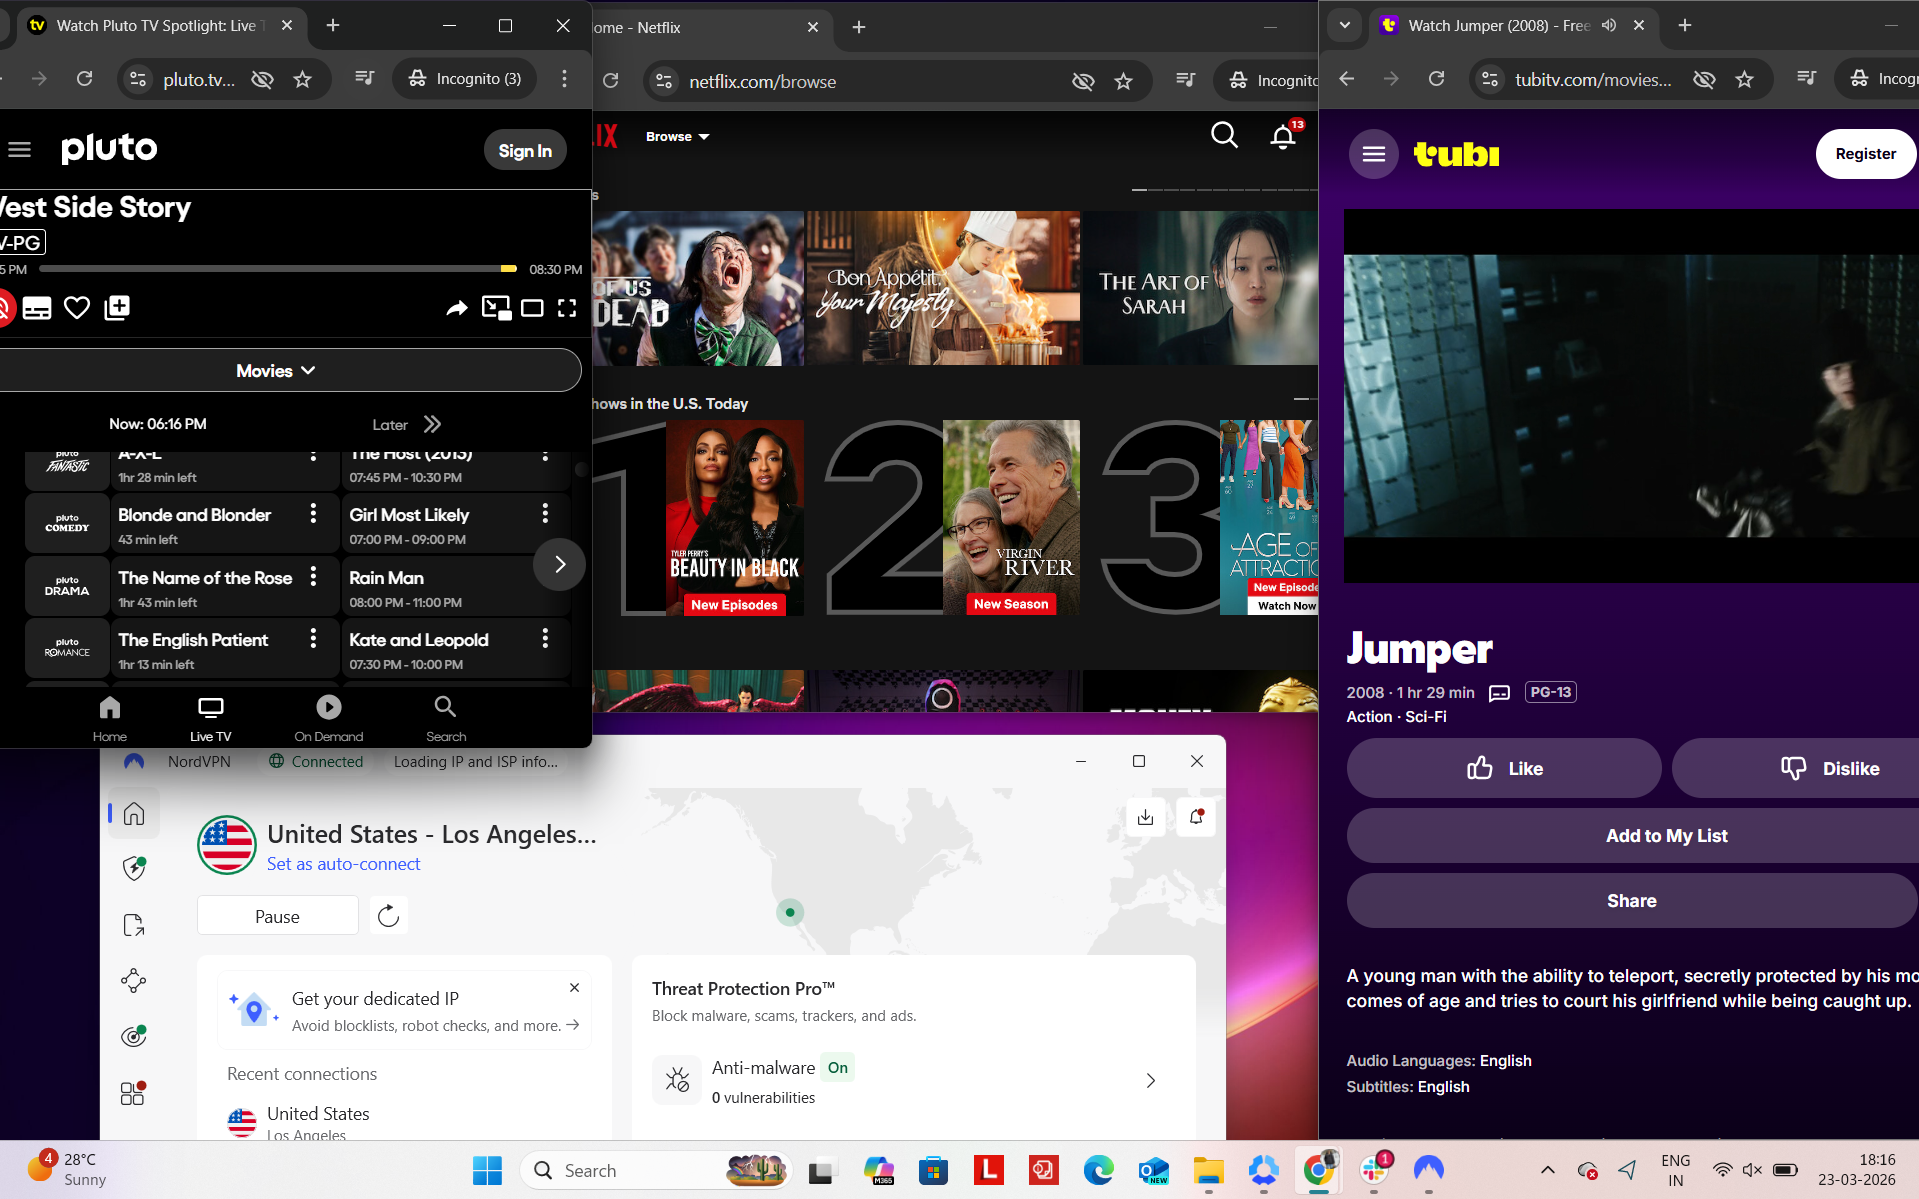Open options for Girl Most Likely
The width and height of the screenshot is (1919, 1199).
point(545,513)
